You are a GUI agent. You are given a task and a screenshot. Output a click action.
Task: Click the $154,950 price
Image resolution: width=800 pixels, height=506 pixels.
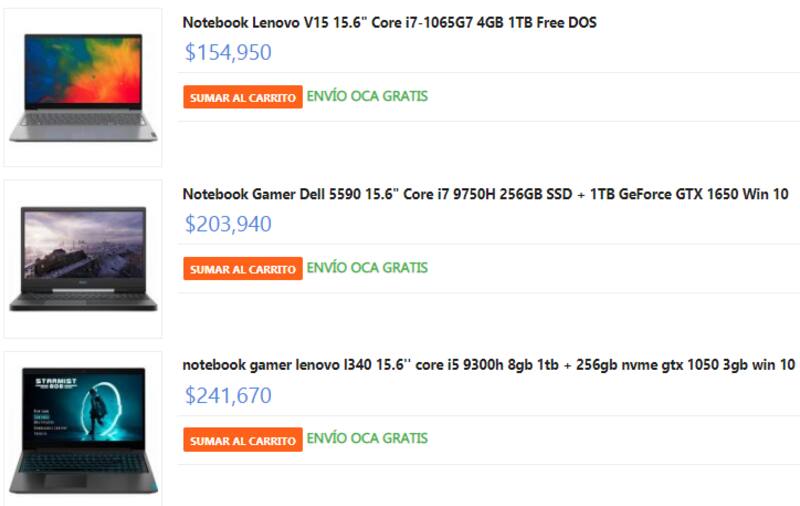(x=228, y=53)
